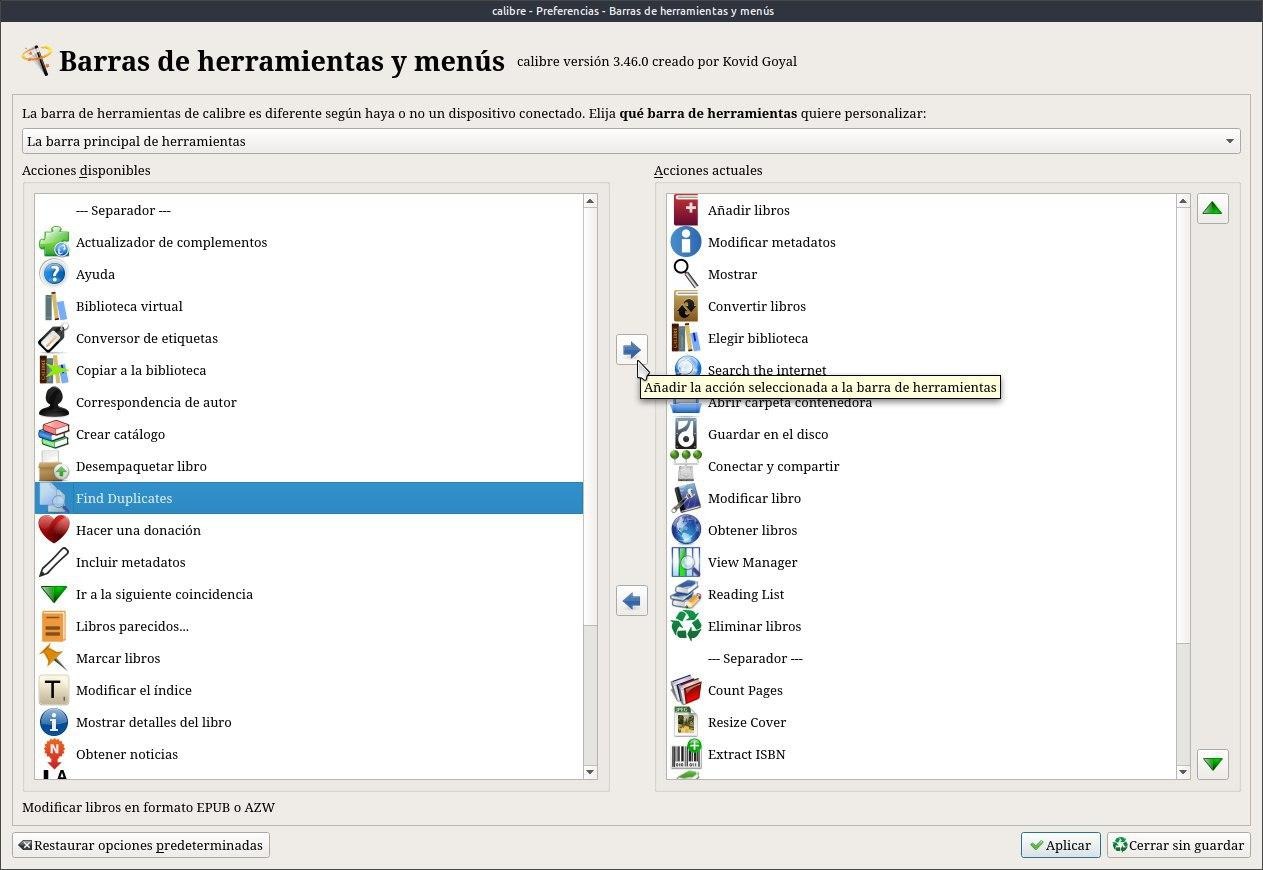
Task: Select the Mostrar magnifier icon
Action: coord(686,274)
